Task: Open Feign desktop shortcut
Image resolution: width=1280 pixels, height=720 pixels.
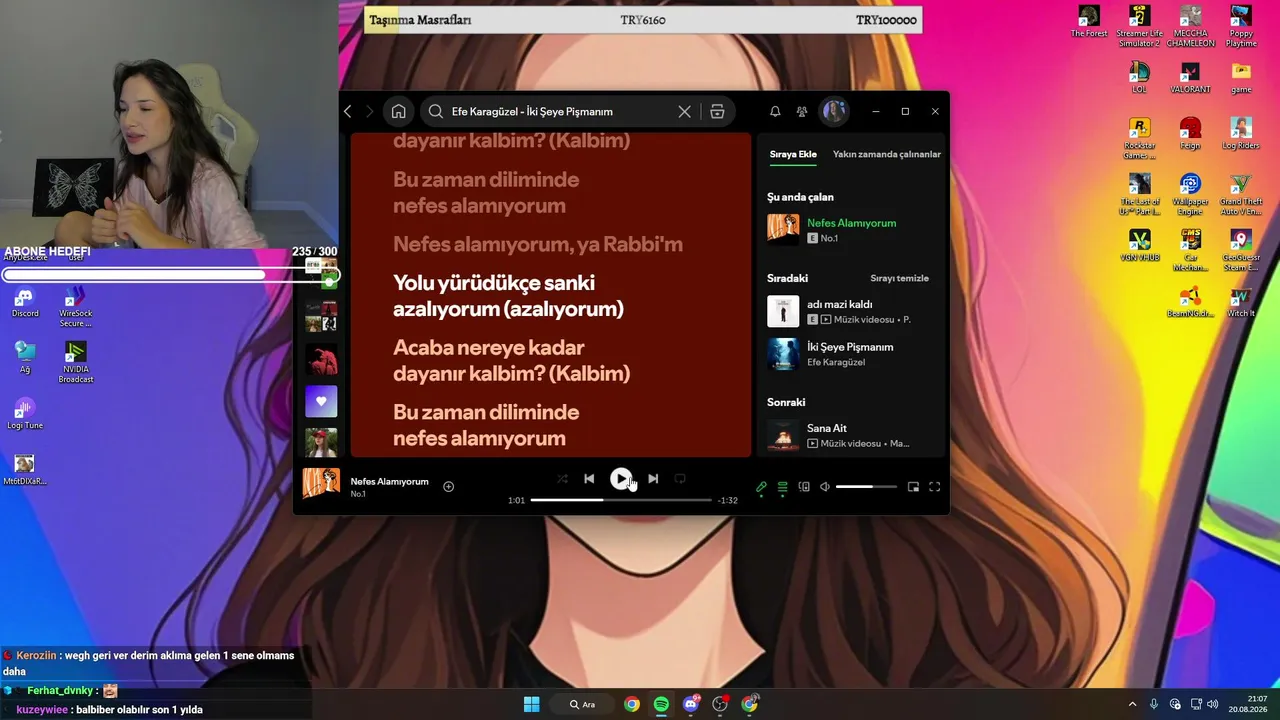Action: tap(1190, 133)
